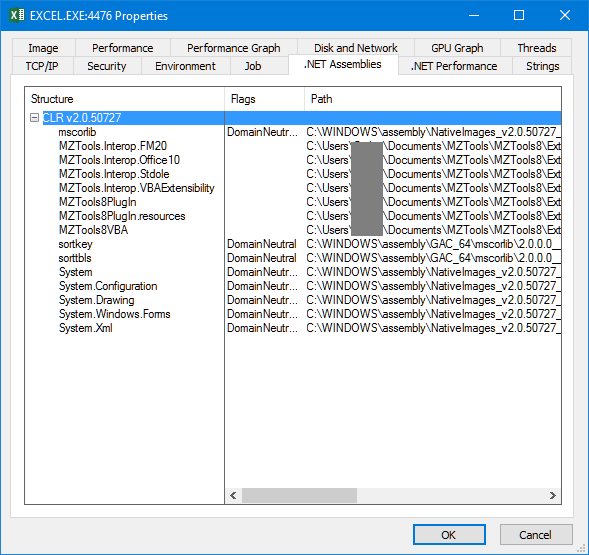The image size is (589, 555).
Task: Click the GAC_64 path in sortkey row
Action: pos(433,244)
